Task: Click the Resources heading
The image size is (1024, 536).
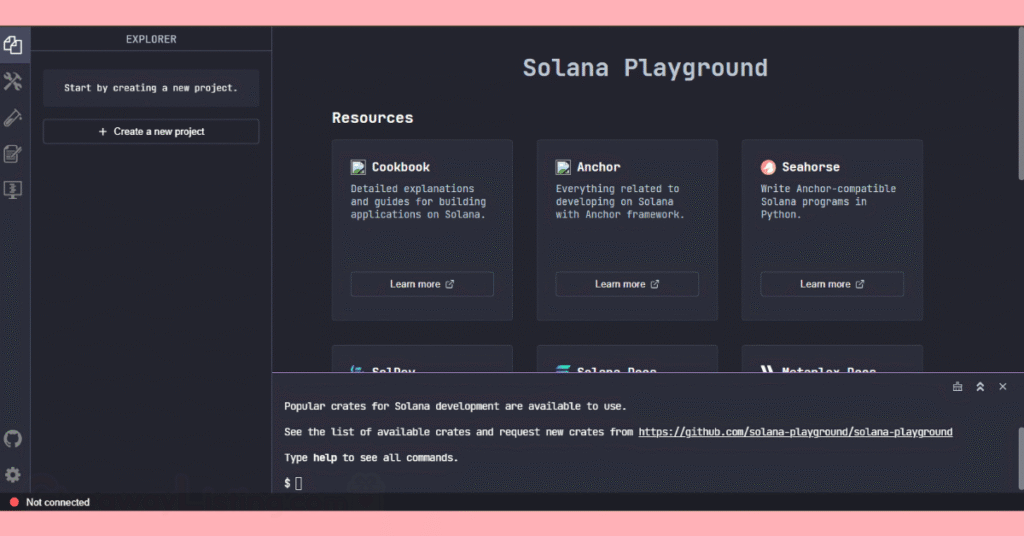Action: (x=372, y=118)
